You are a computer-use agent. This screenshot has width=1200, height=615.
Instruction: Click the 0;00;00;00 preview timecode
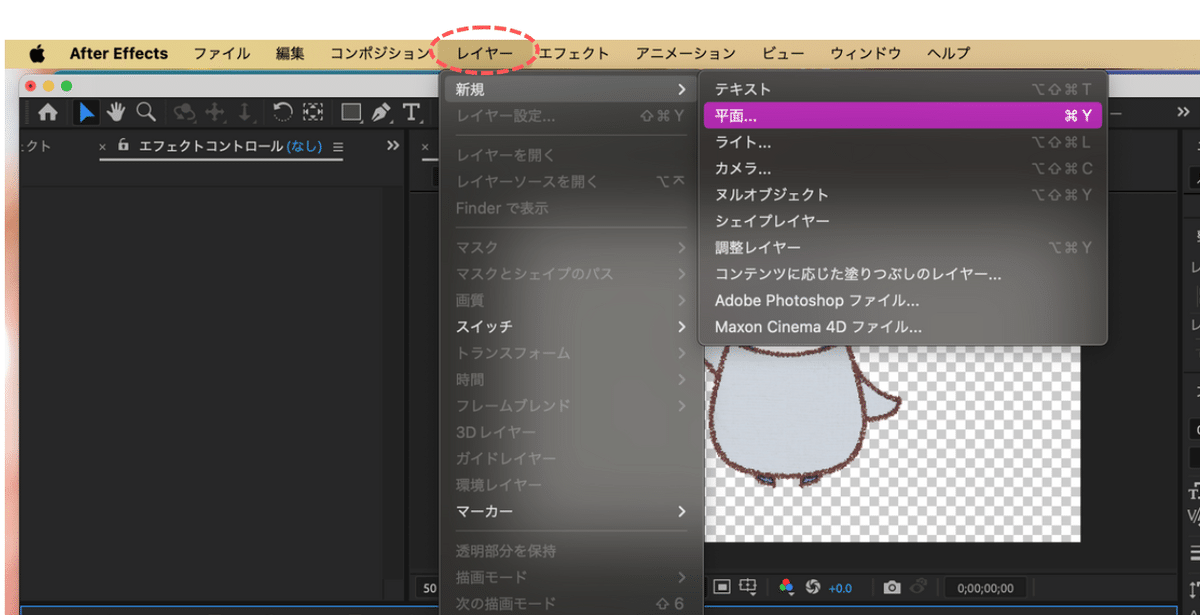coord(985,588)
